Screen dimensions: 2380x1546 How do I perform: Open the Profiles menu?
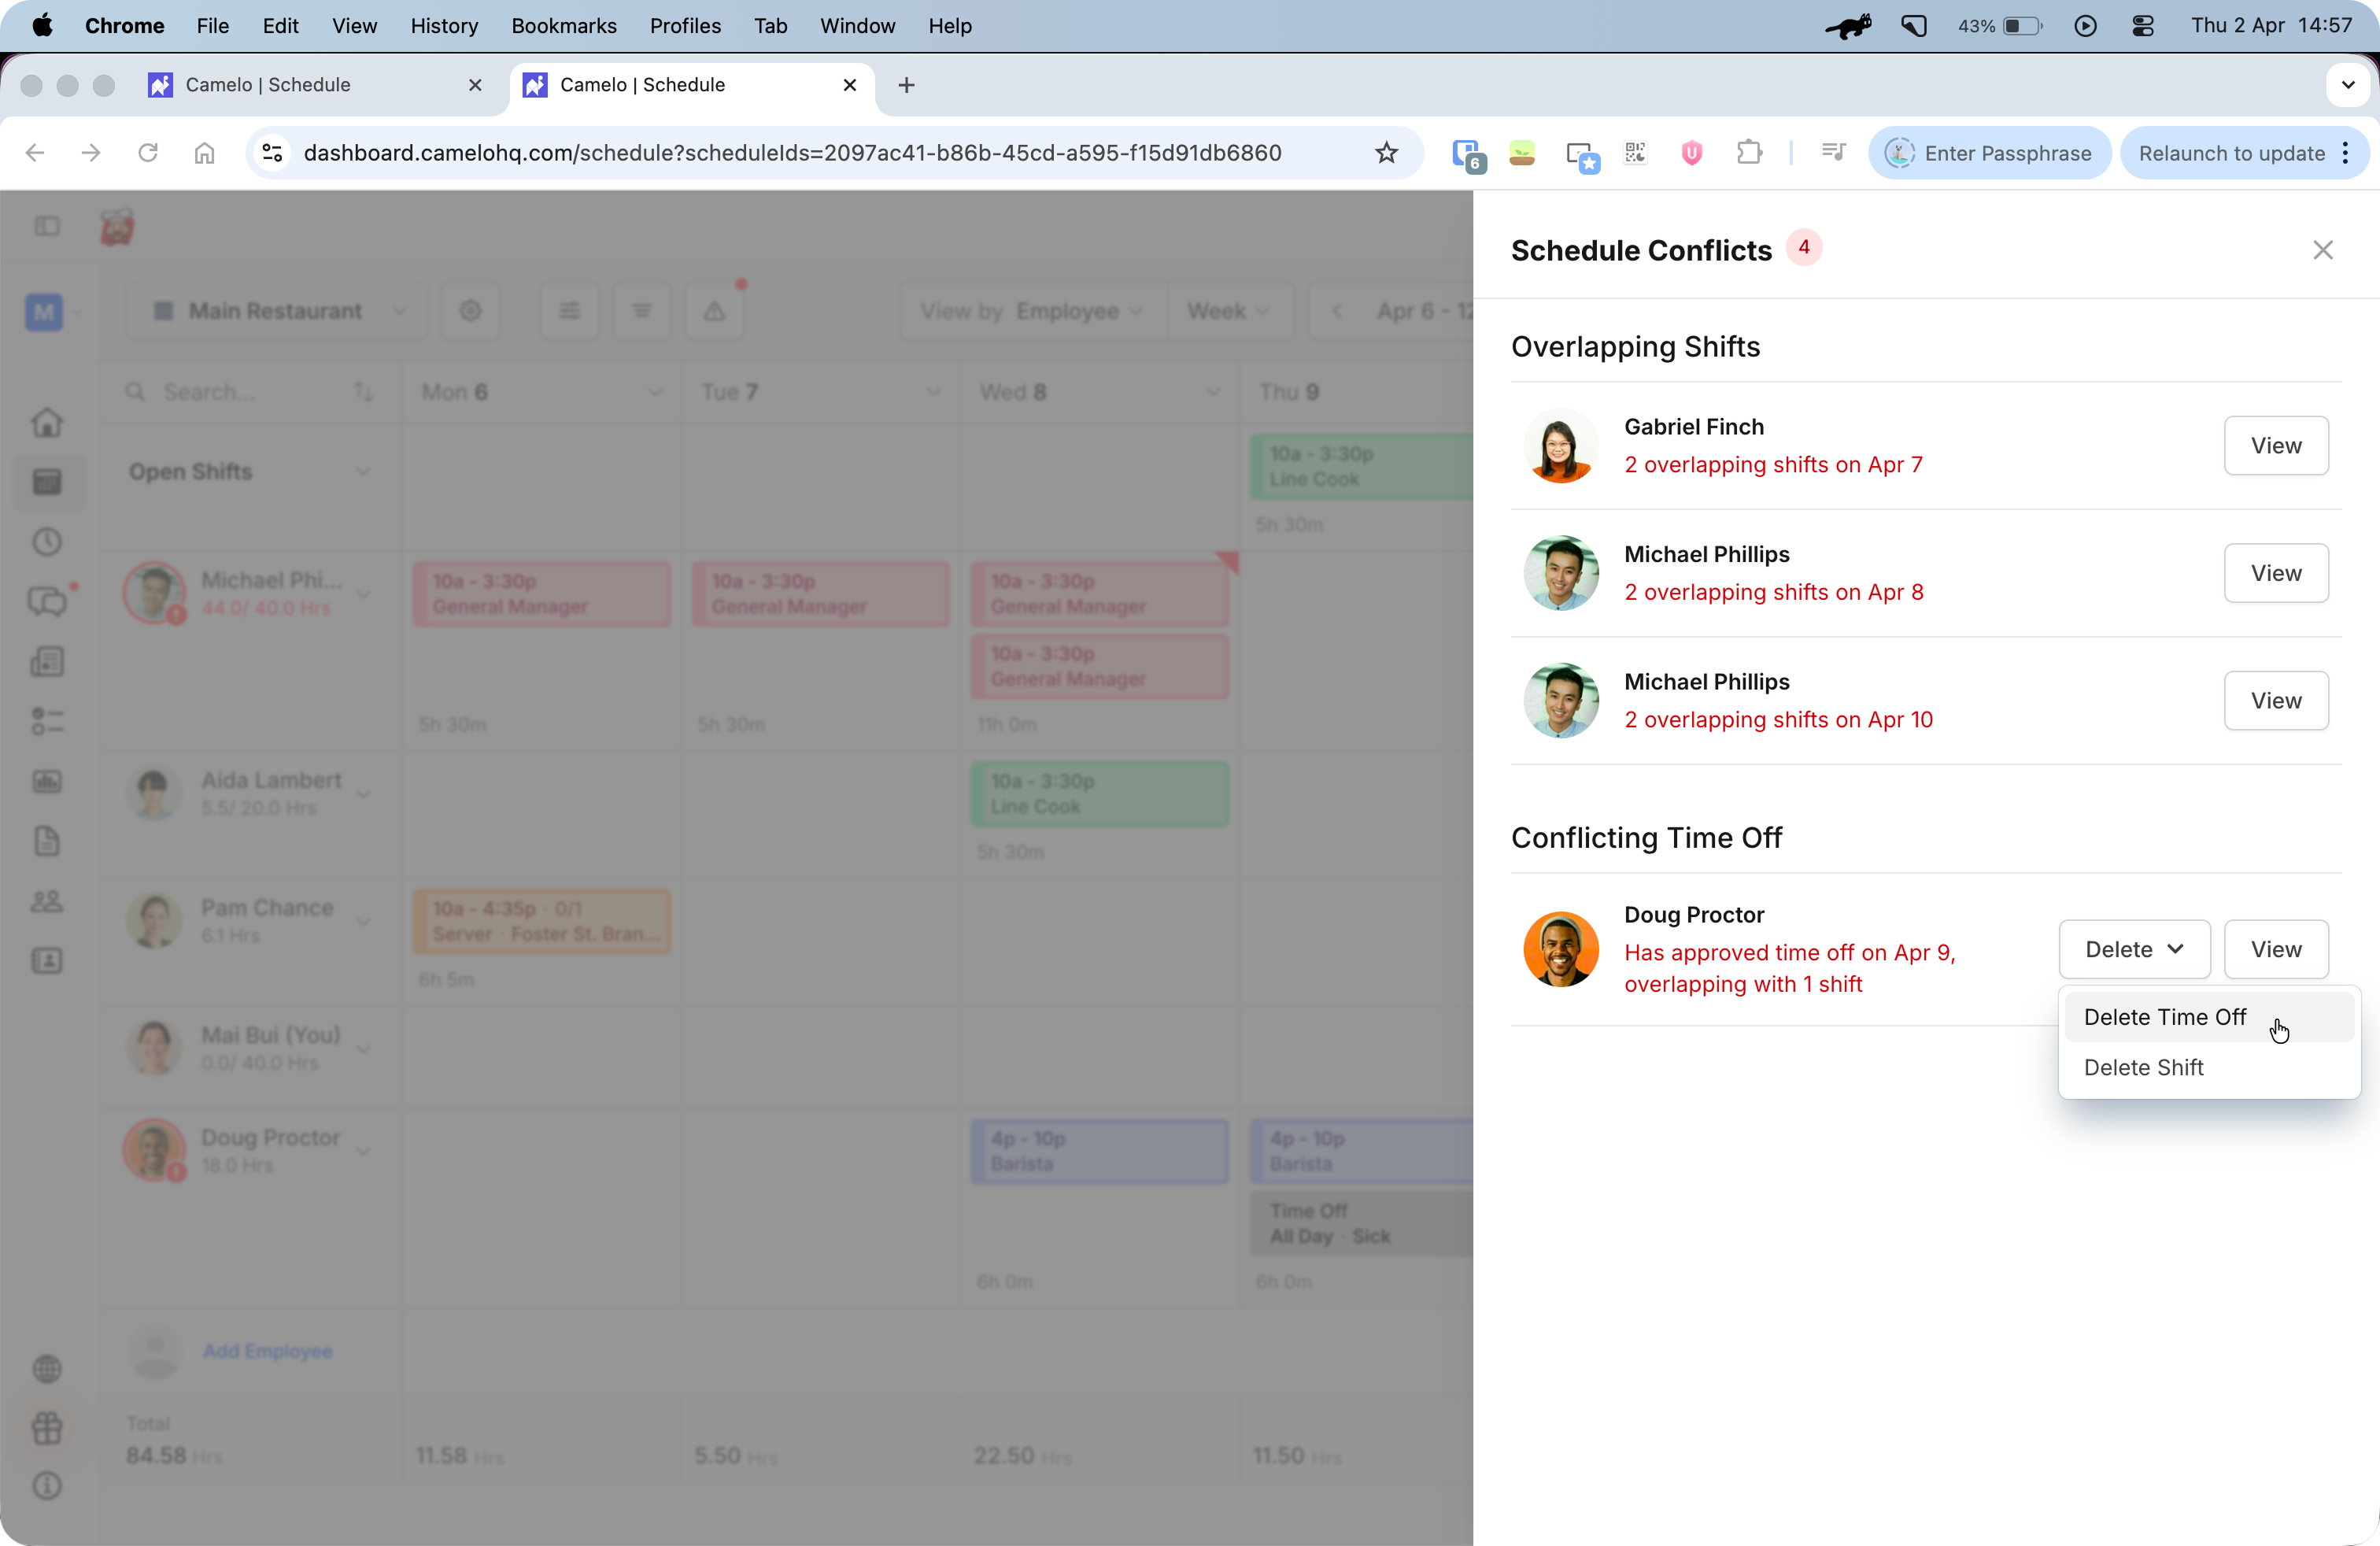click(x=685, y=26)
